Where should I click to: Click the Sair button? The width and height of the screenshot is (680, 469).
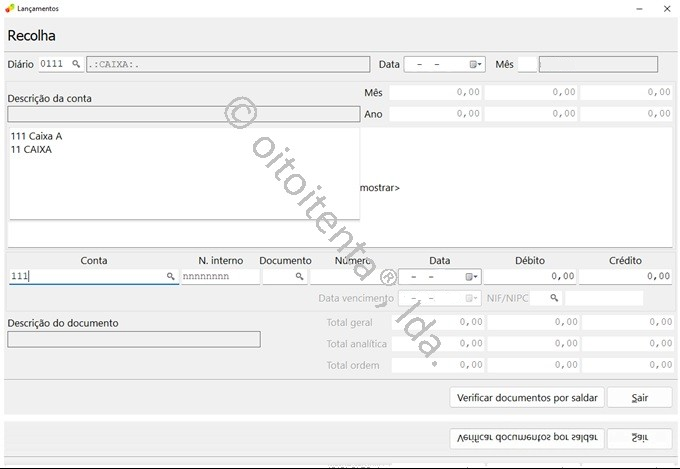tap(639, 397)
